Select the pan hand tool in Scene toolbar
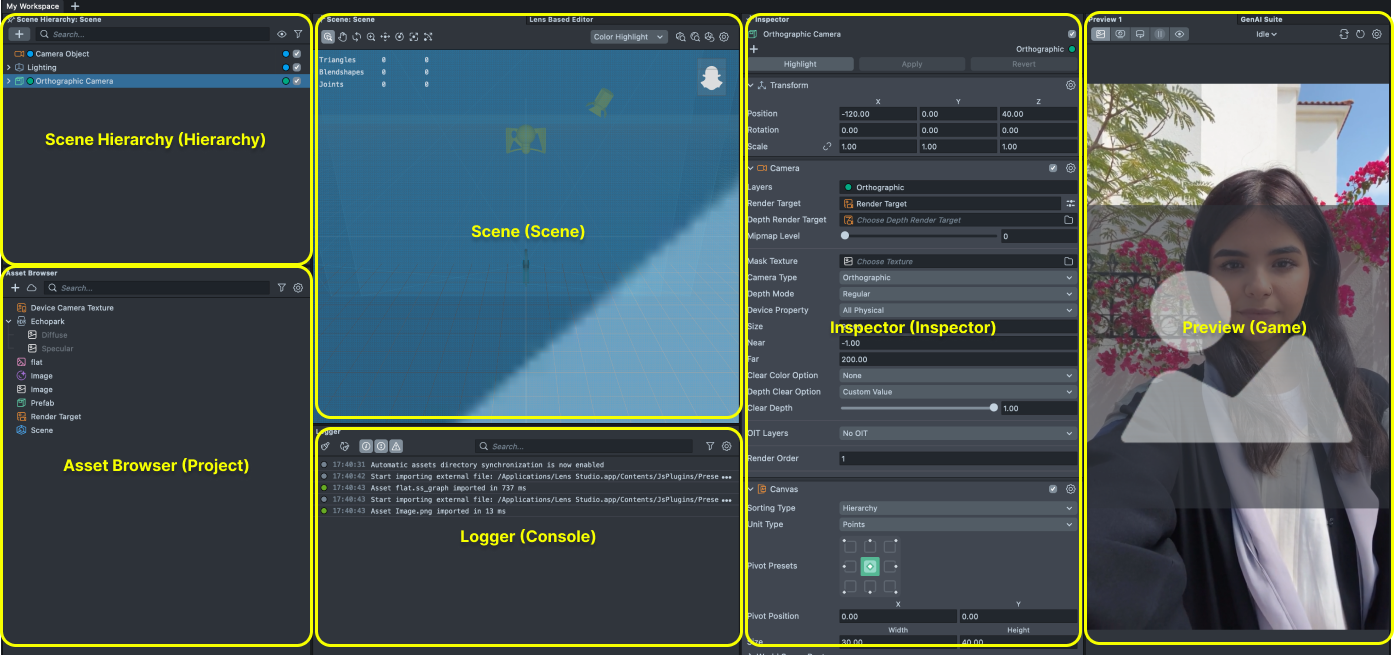This screenshot has width=1394, height=655. (x=342, y=37)
